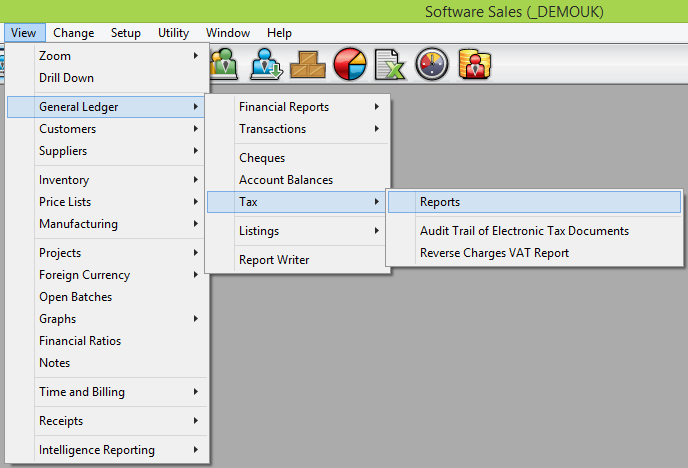Click the customer download arrow toolbar icon
This screenshot has width=688, height=468.
266,64
